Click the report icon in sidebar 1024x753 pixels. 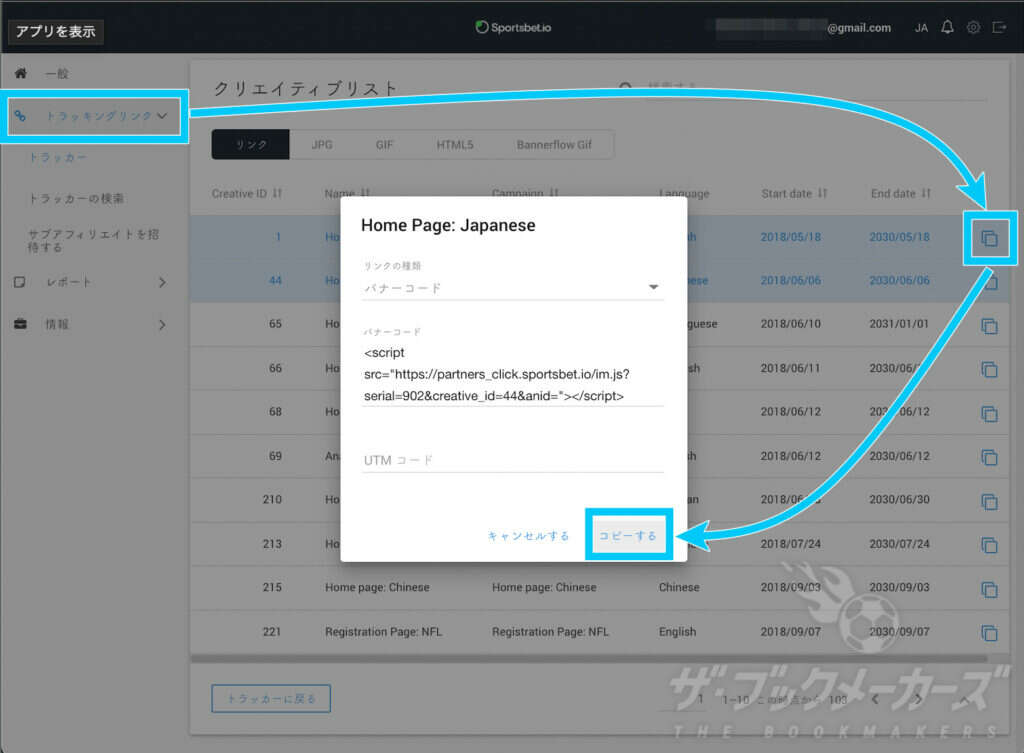tap(20, 282)
